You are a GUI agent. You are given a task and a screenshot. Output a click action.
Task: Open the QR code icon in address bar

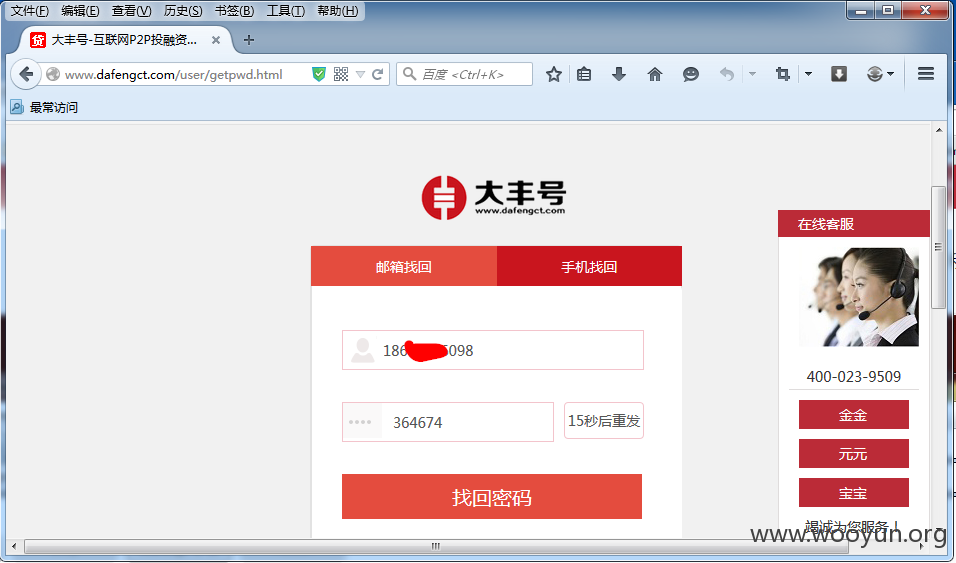(x=341, y=74)
